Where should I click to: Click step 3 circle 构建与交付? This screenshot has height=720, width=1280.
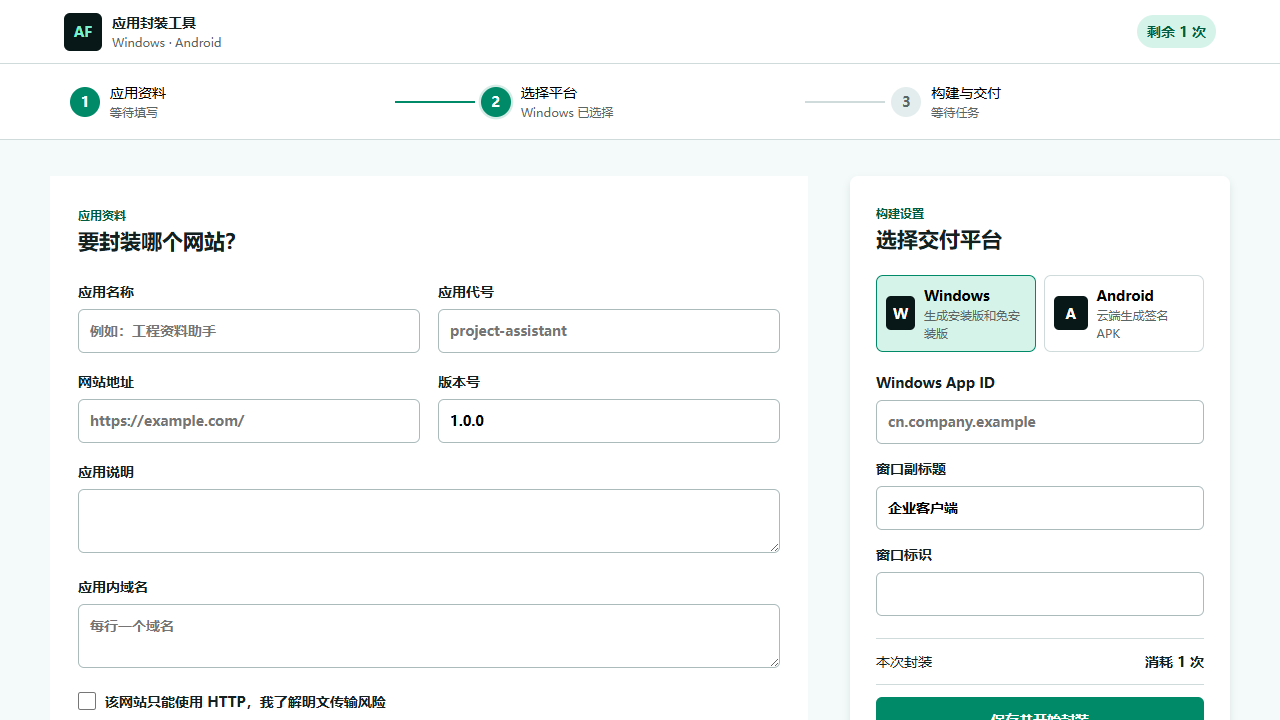[906, 102]
